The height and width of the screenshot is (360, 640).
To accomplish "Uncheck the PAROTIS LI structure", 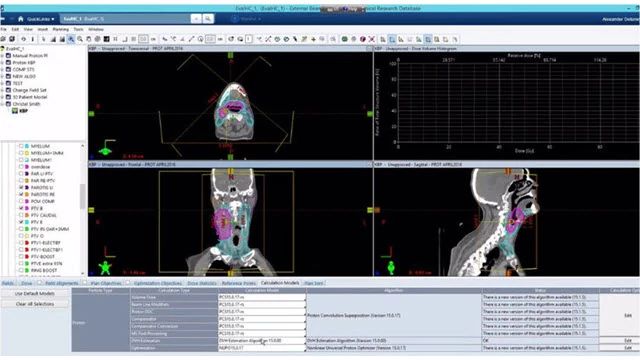I will [x=21, y=187].
